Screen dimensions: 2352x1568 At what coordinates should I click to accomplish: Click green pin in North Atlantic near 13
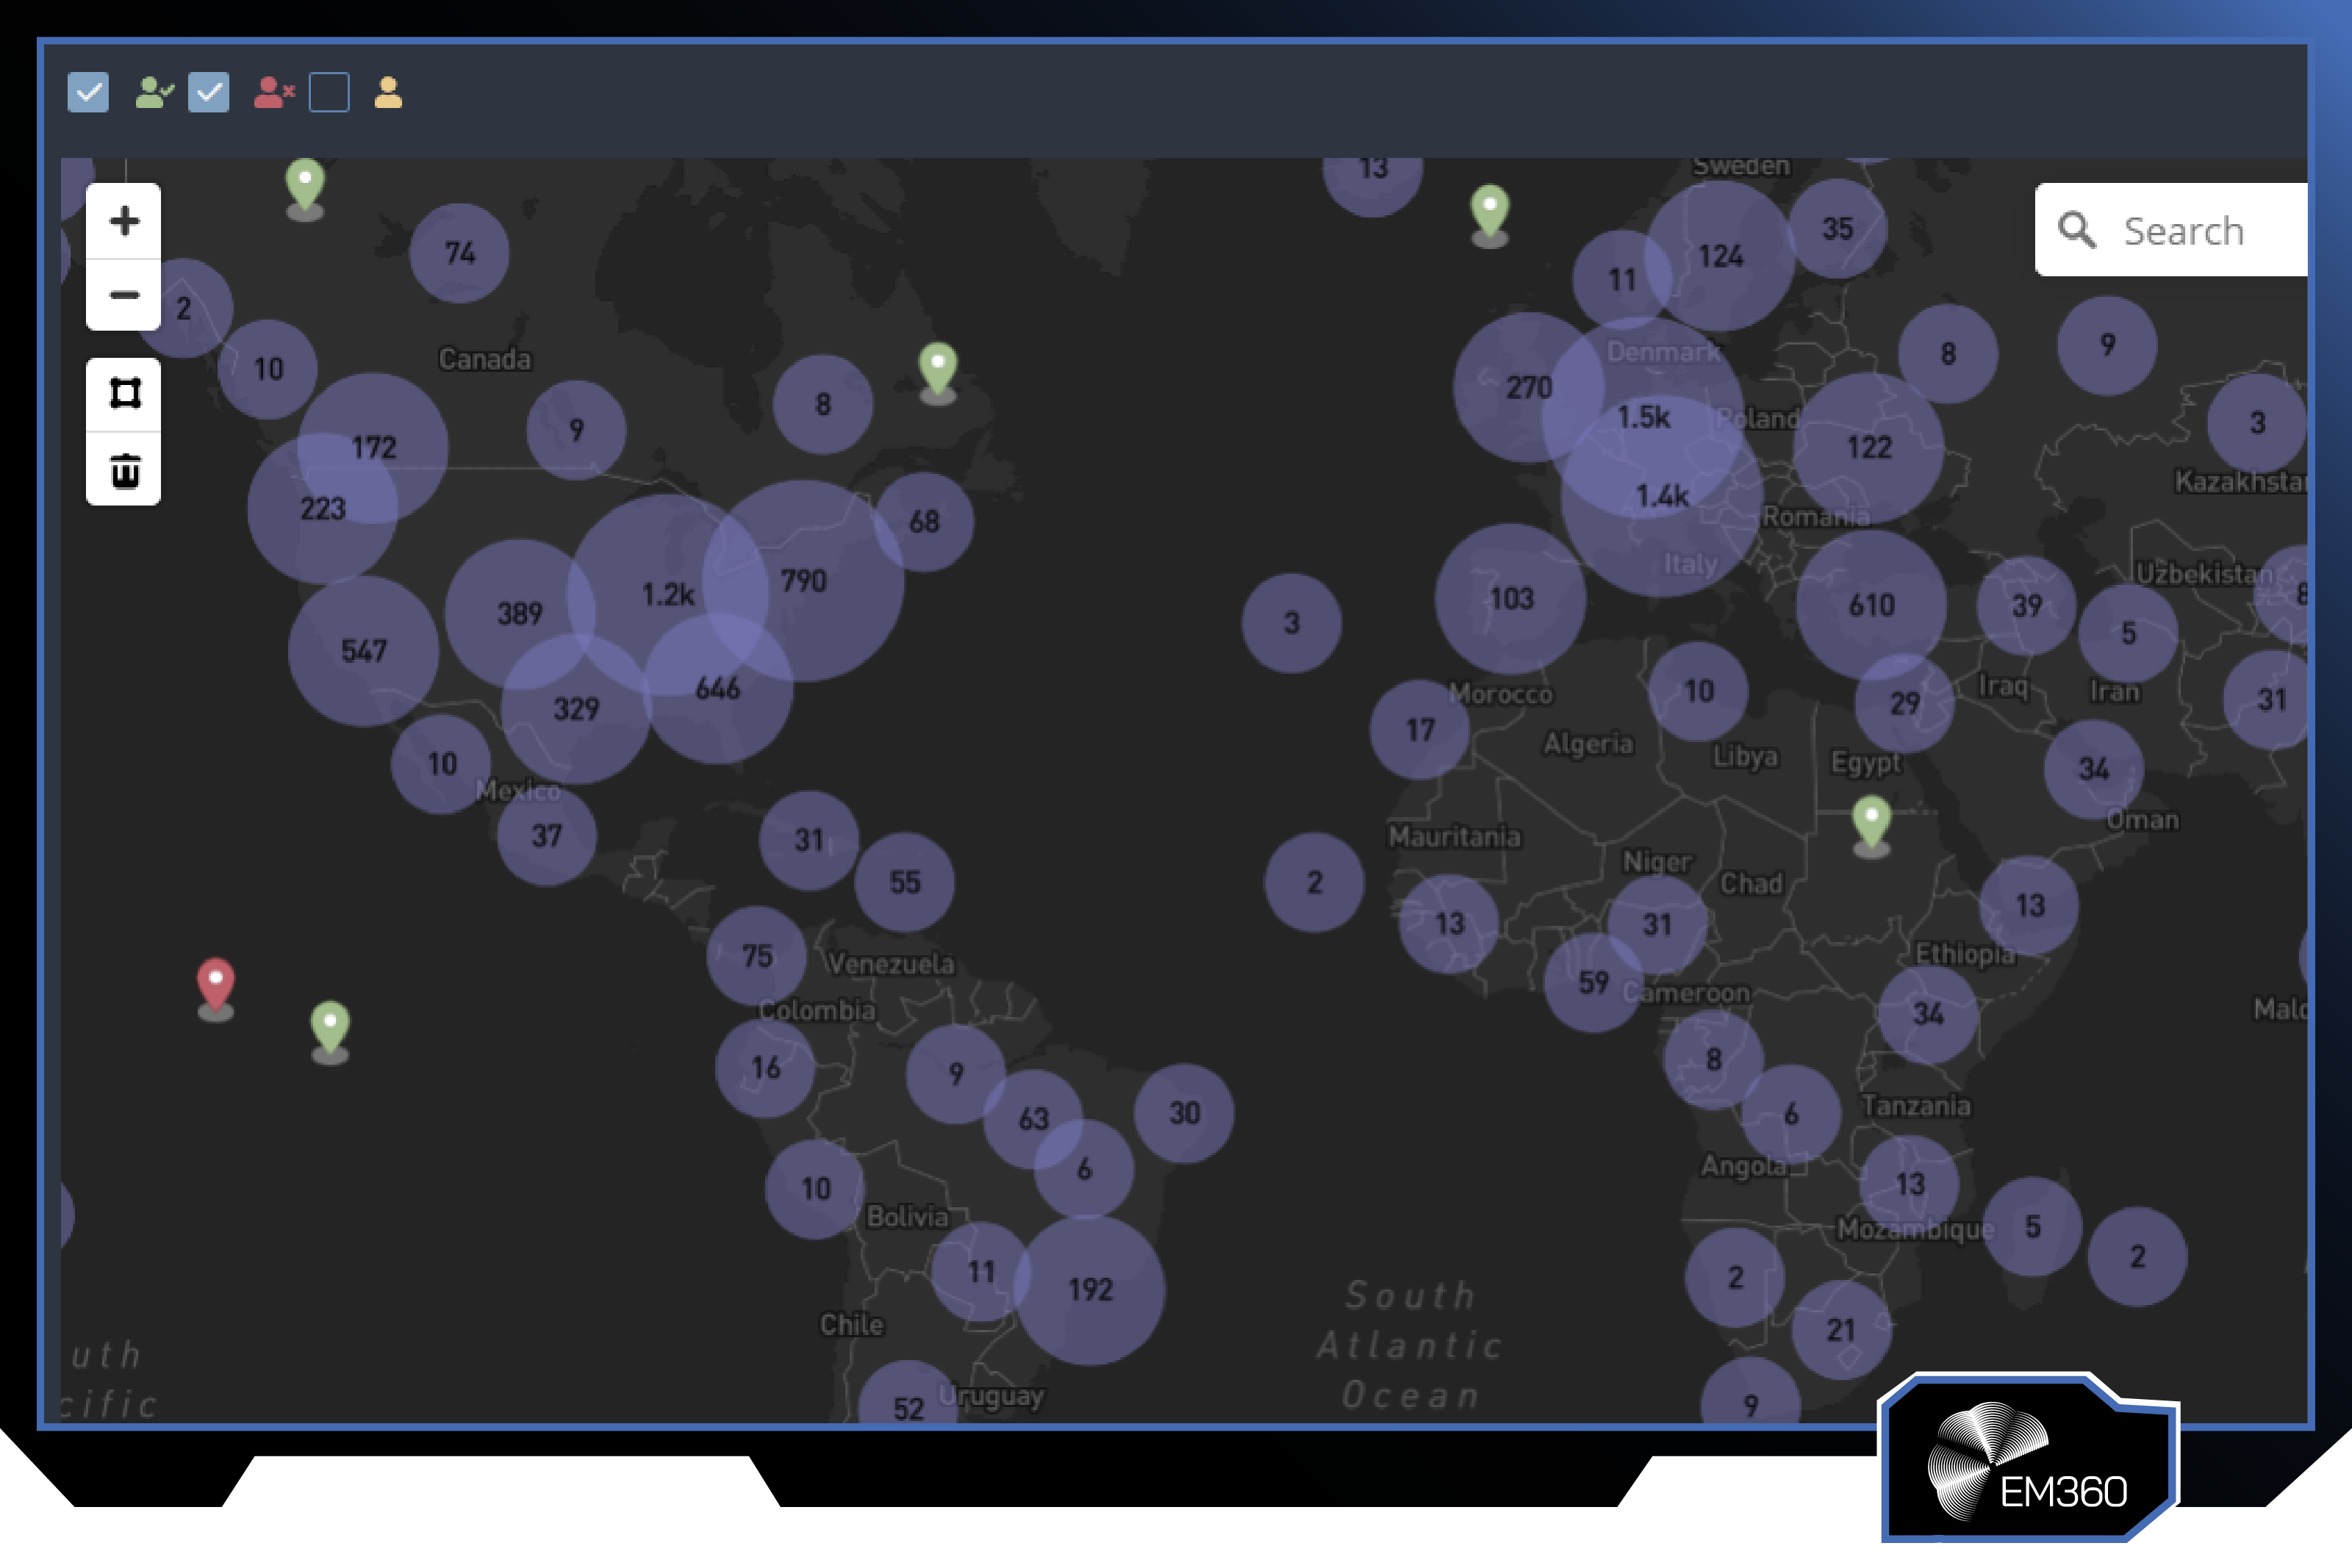tap(1490, 213)
